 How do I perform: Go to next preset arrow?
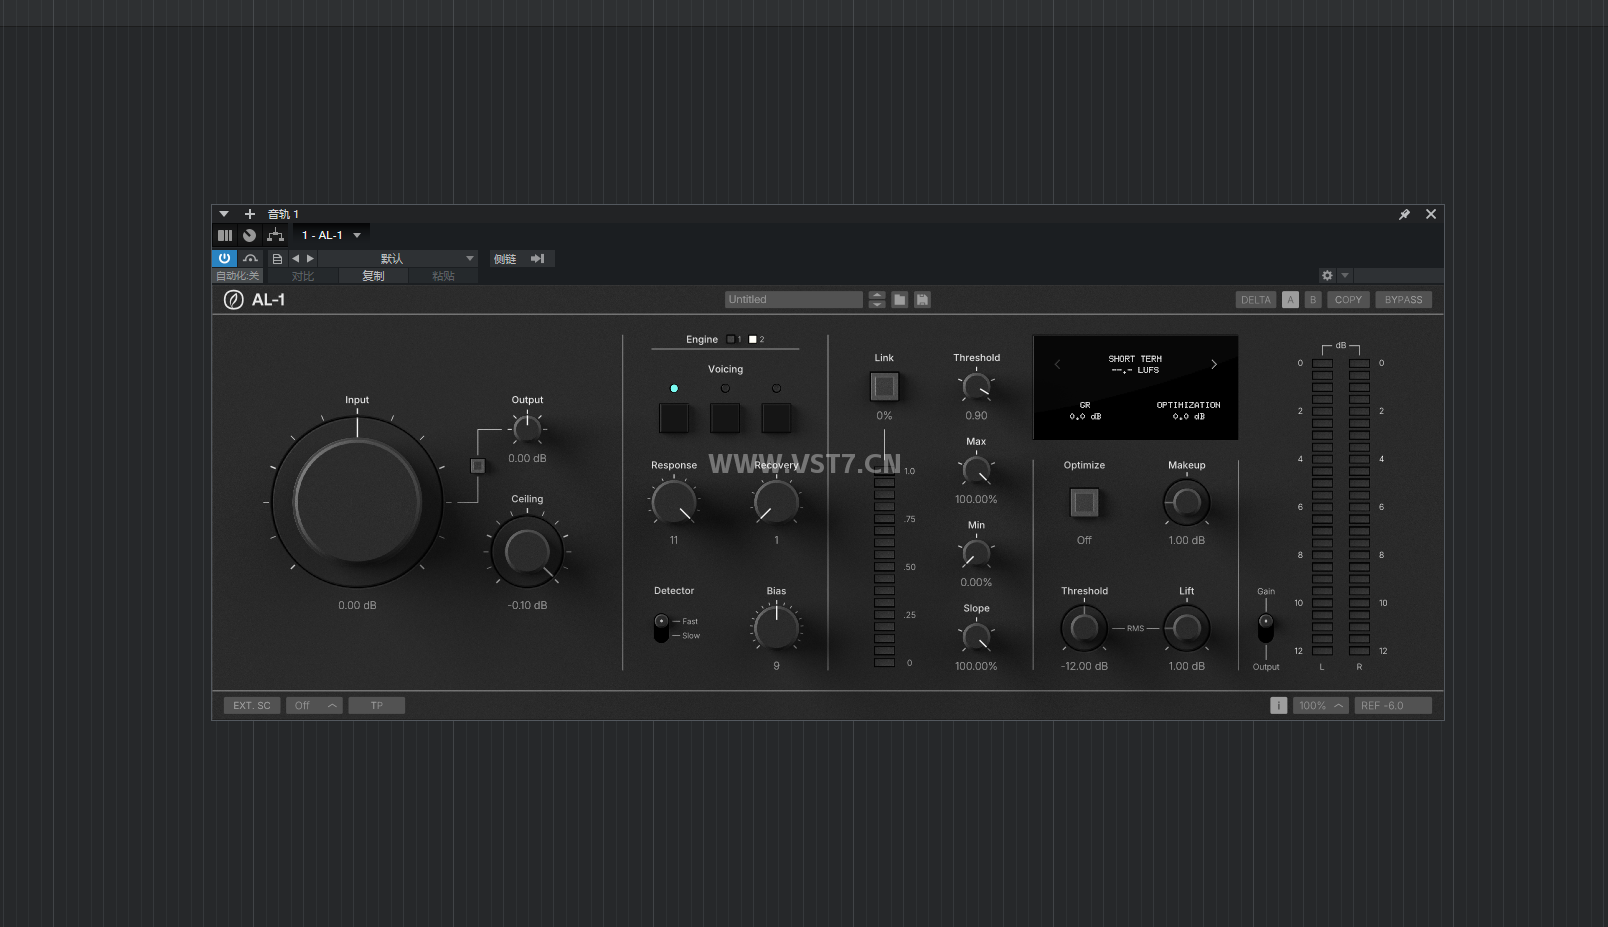point(310,258)
